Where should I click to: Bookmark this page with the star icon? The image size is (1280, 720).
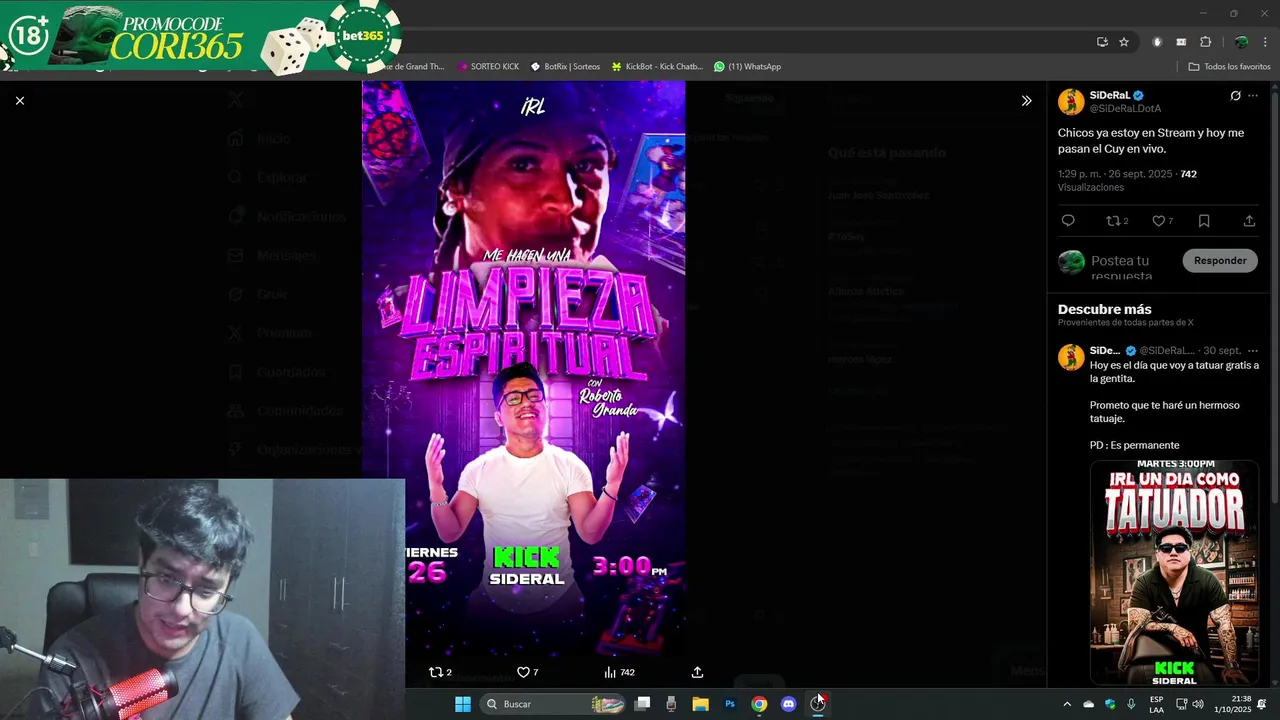pyautogui.click(x=1124, y=42)
